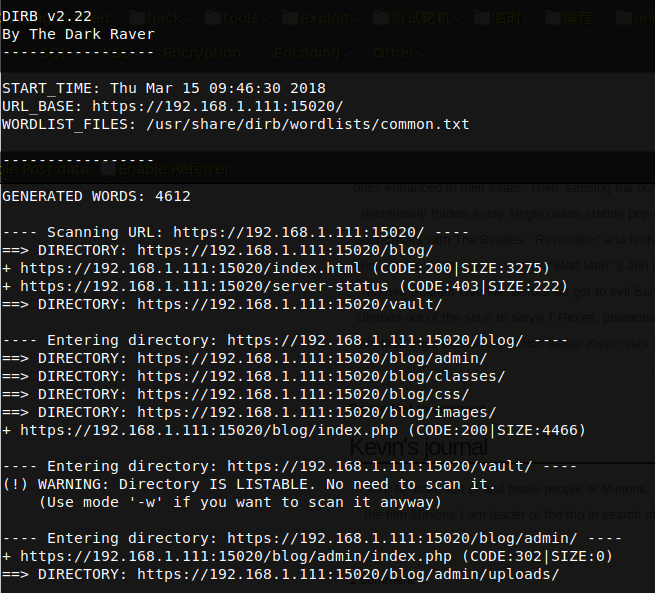The image size is (655, 593).
Task: Click the blog/admin/uploads/ DIRECTORY line
Action: [x=280, y=574]
